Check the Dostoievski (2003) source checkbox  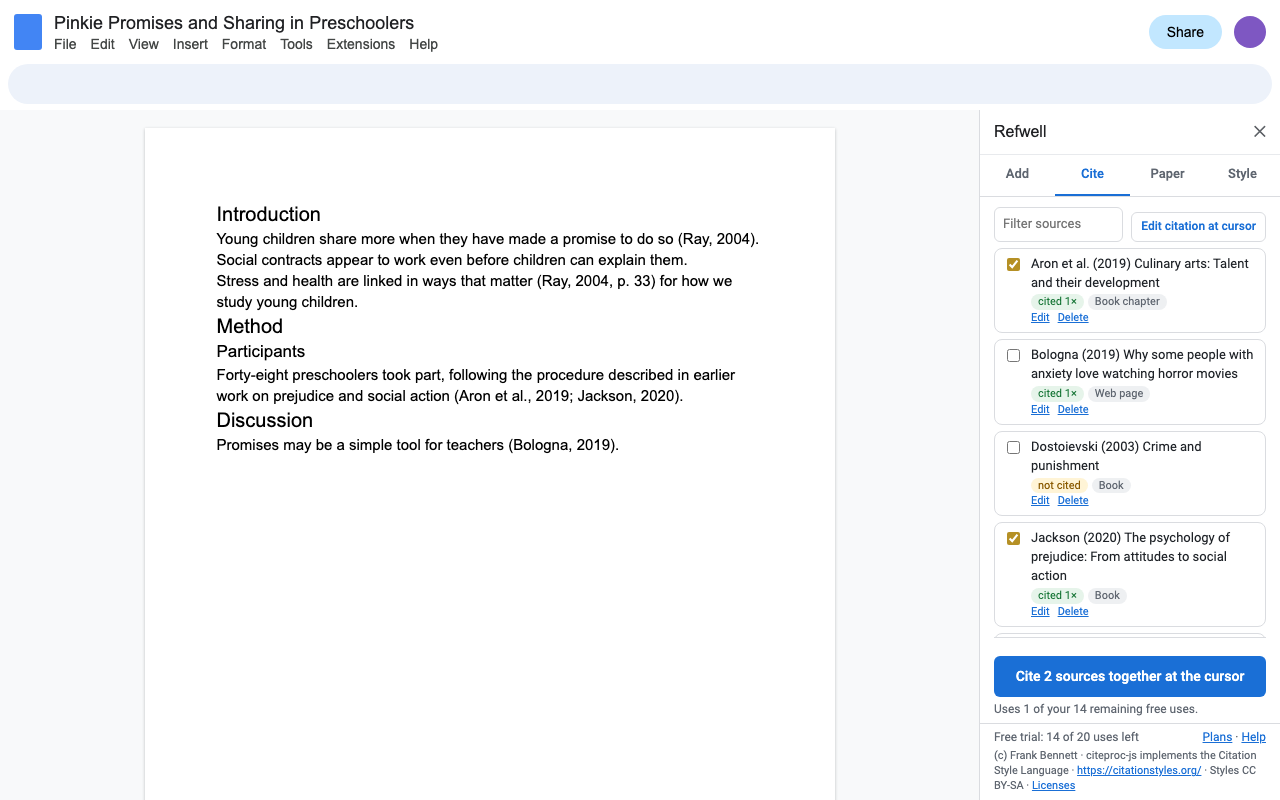point(1013,447)
